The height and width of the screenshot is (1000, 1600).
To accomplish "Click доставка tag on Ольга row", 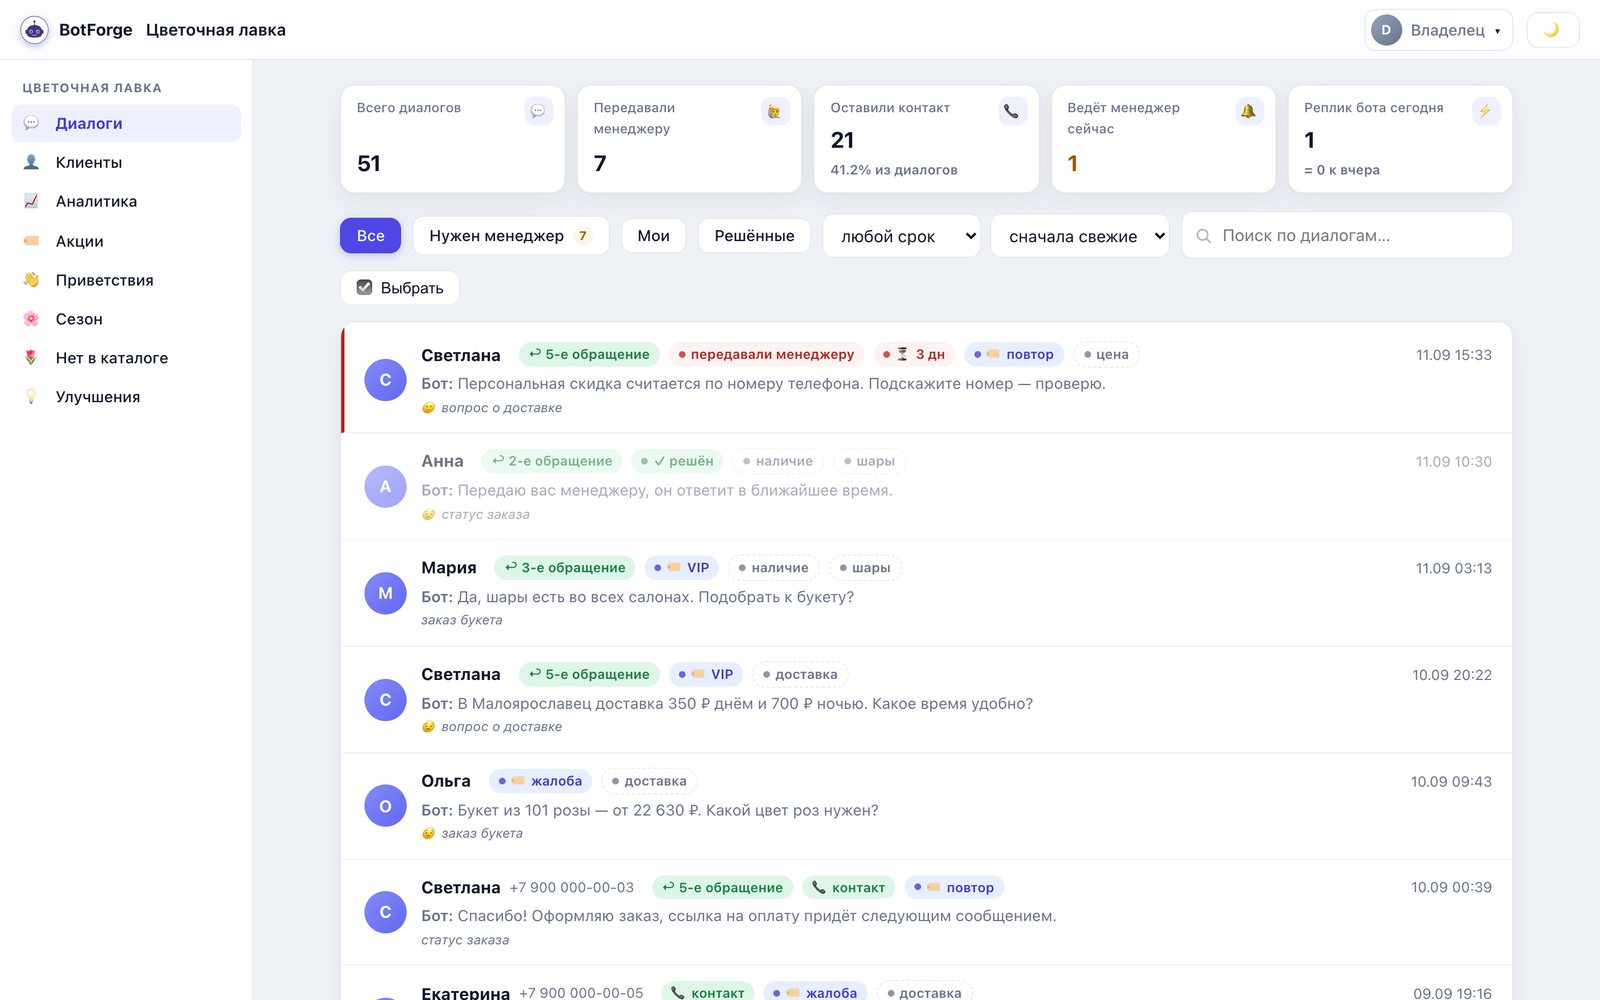I will [649, 781].
